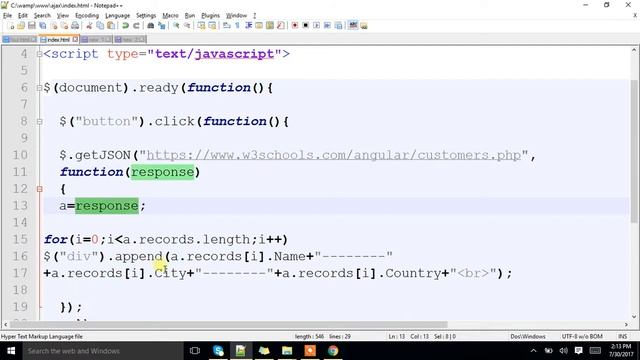
Task: Open Find dialog with the binoculars icon
Action: point(151,26)
